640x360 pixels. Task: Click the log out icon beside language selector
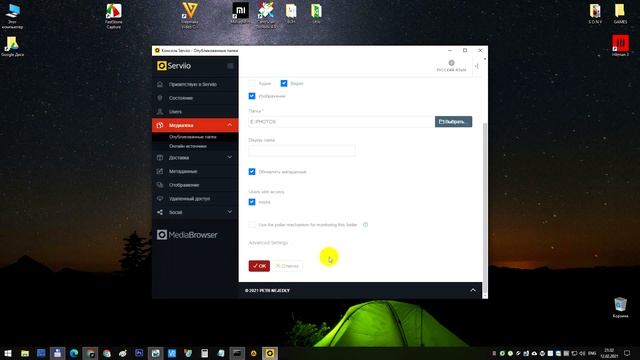[476, 66]
